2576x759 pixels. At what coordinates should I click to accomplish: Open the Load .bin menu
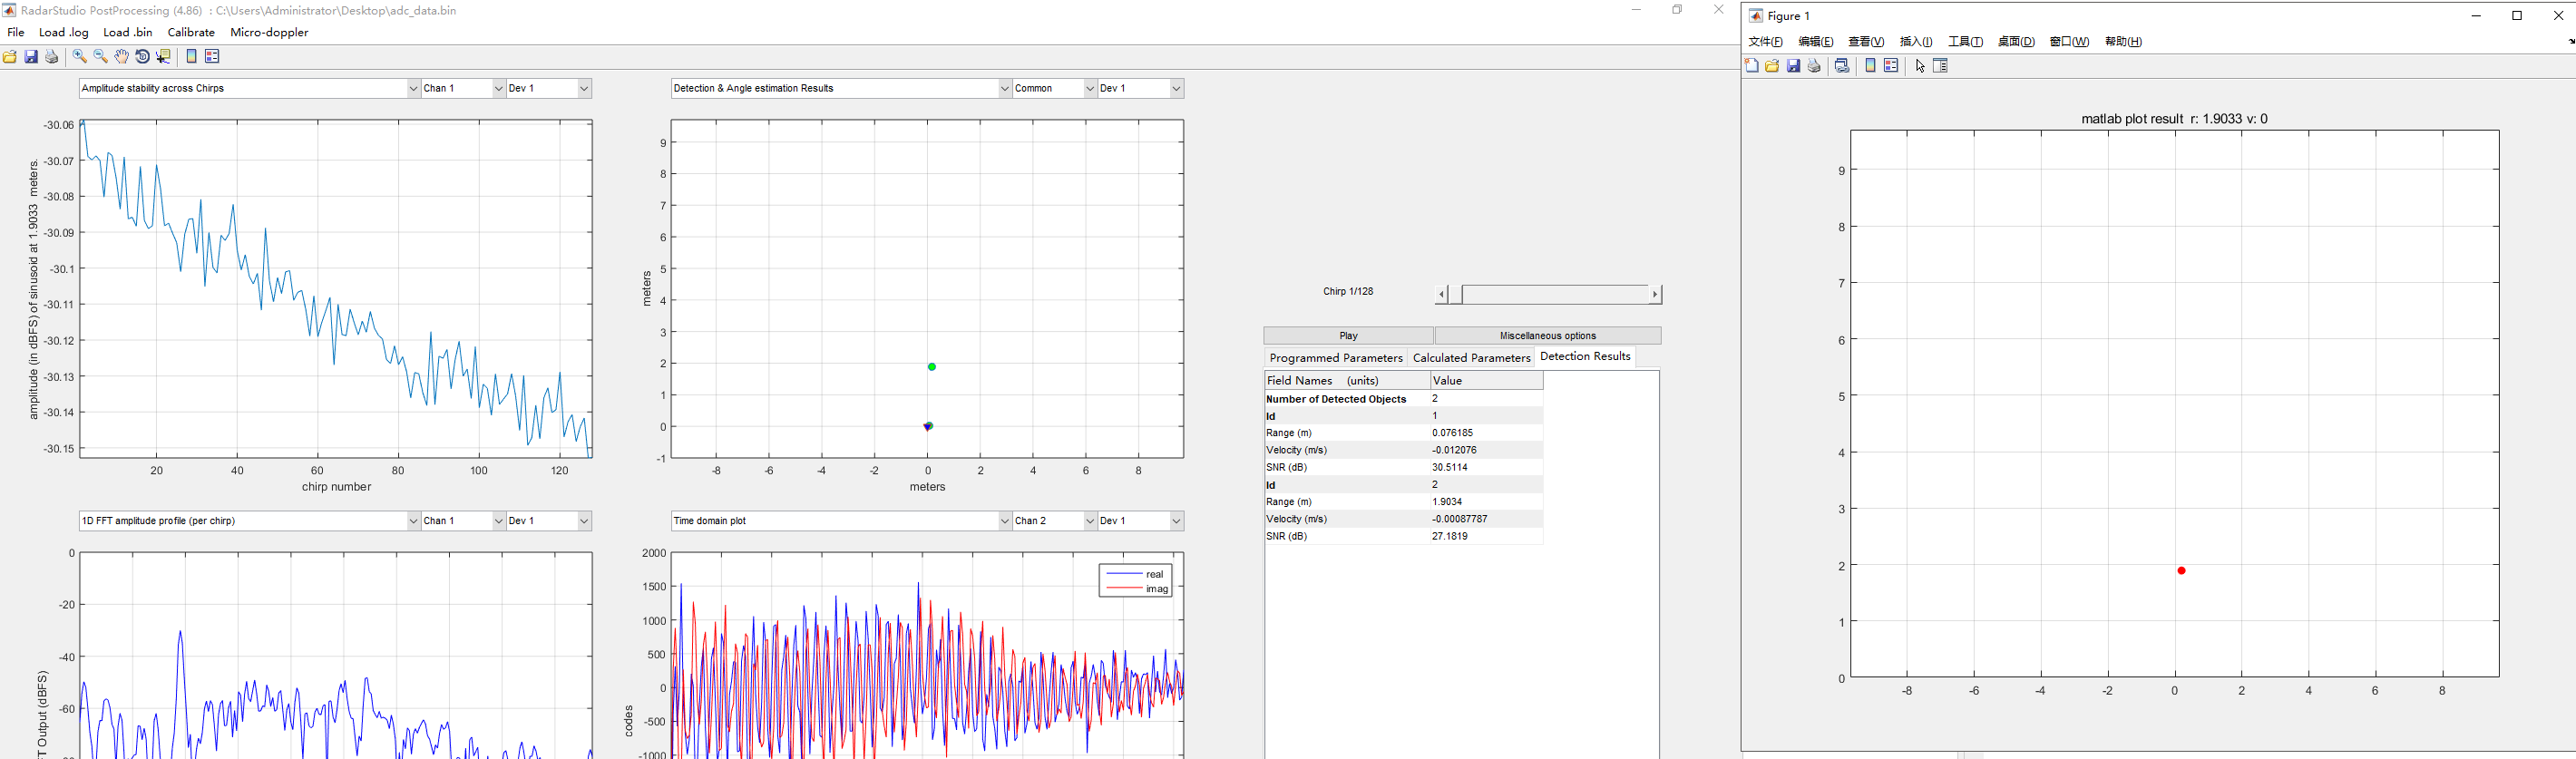pyautogui.click(x=128, y=32)
